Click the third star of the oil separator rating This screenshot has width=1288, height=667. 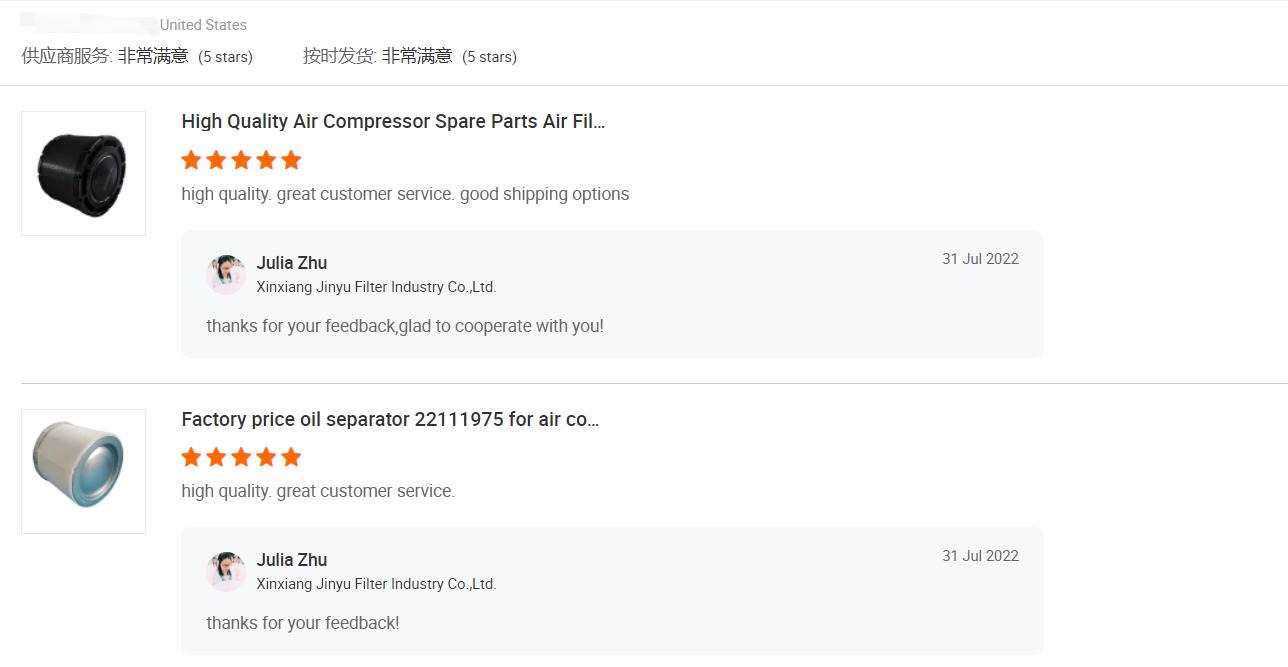241,457
